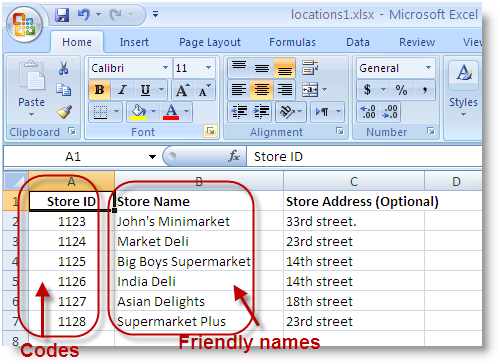Click Merge and Center
This screenshot has width=500, height=364.
310,90
